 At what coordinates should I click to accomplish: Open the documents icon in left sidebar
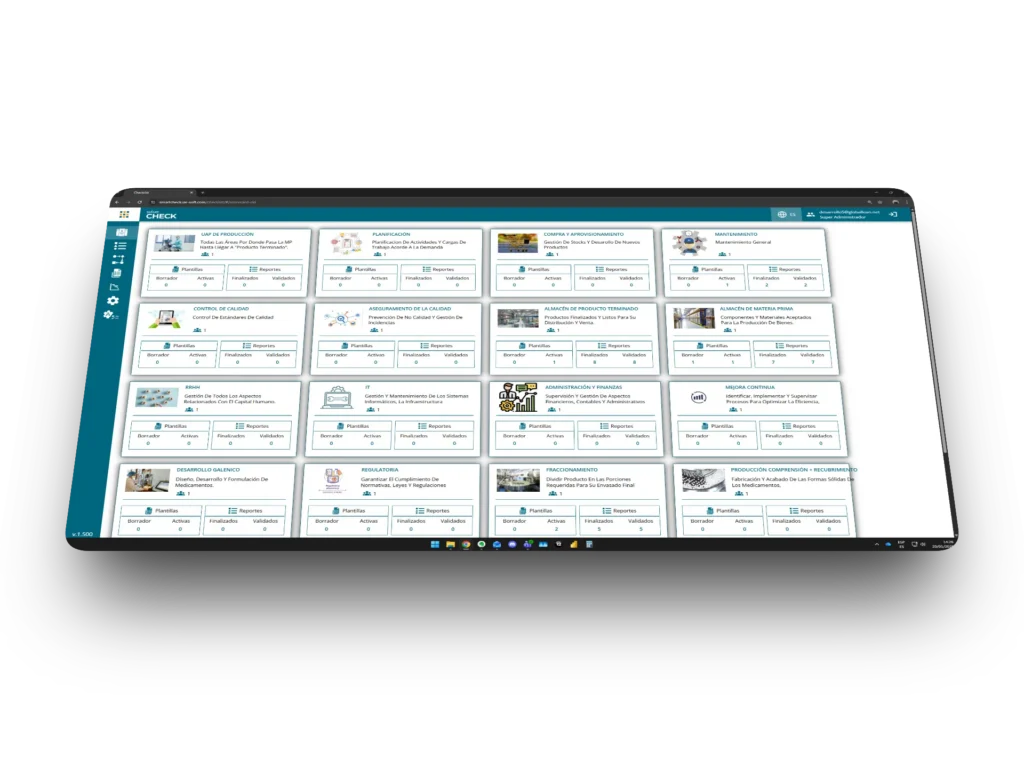pos(117,273)
